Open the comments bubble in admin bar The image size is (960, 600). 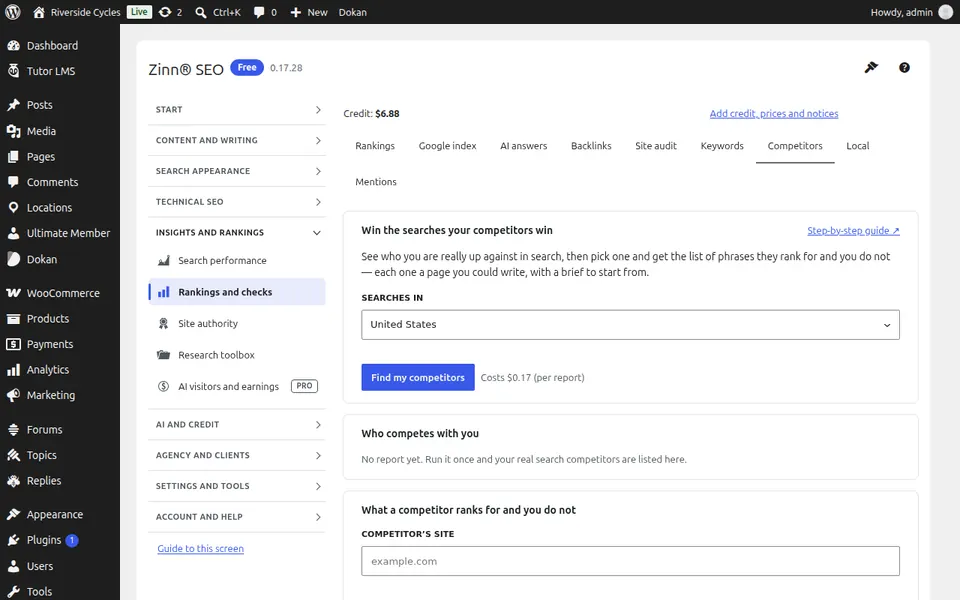pyautogui.click(x=259, y=12)
